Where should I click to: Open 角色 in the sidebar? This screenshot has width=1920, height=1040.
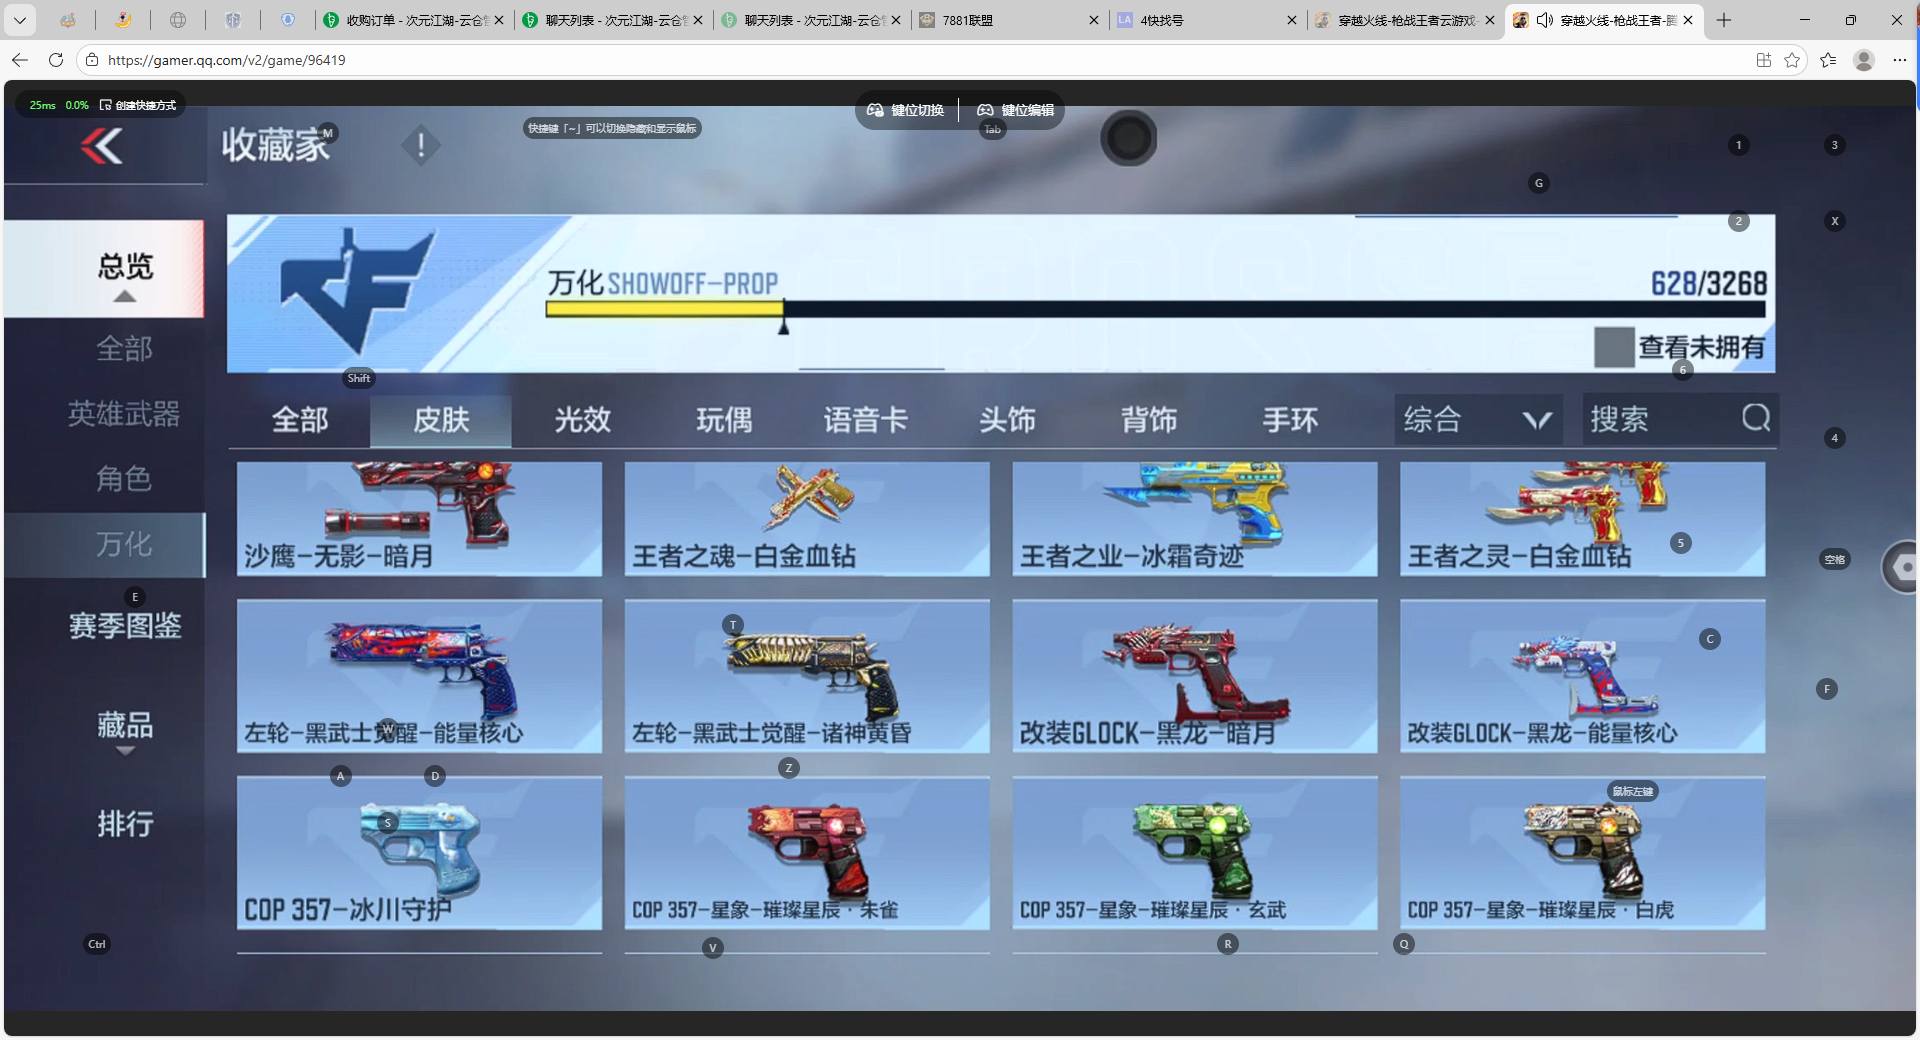pyautogui.click(x=124, y=479)
